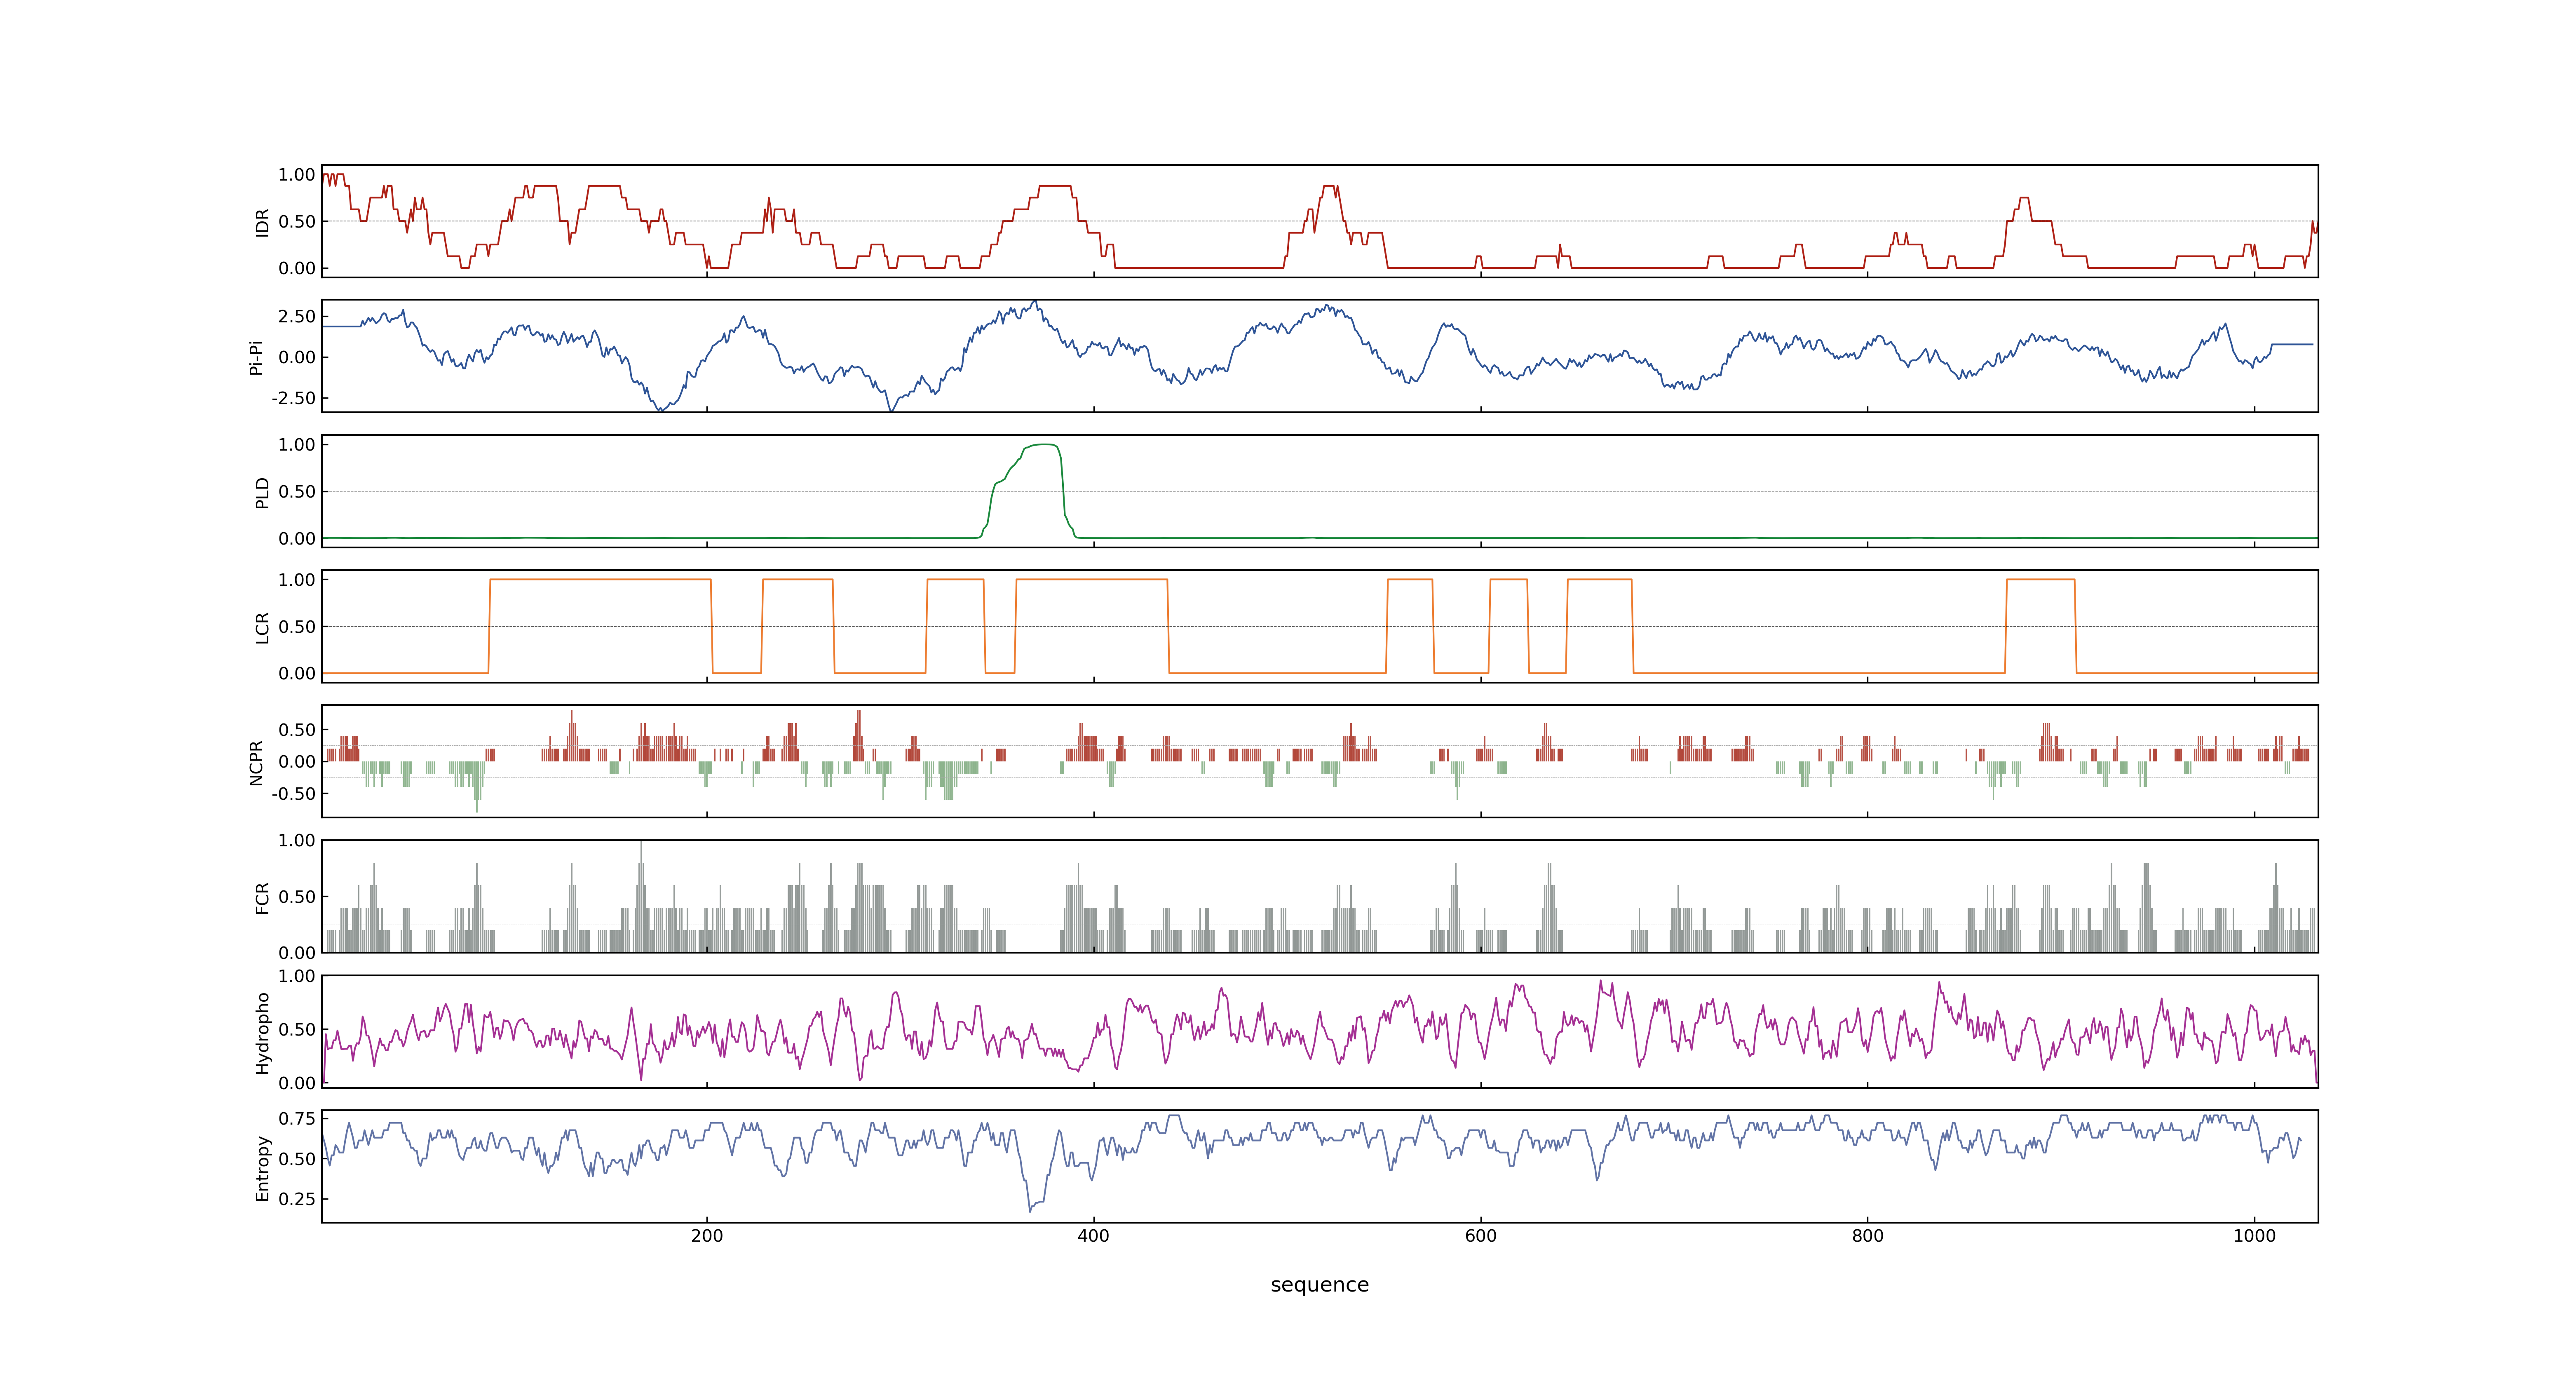Click the "1000" x-axis tick label
2576x1374 pixels.
click(x=2254, y=1236)
